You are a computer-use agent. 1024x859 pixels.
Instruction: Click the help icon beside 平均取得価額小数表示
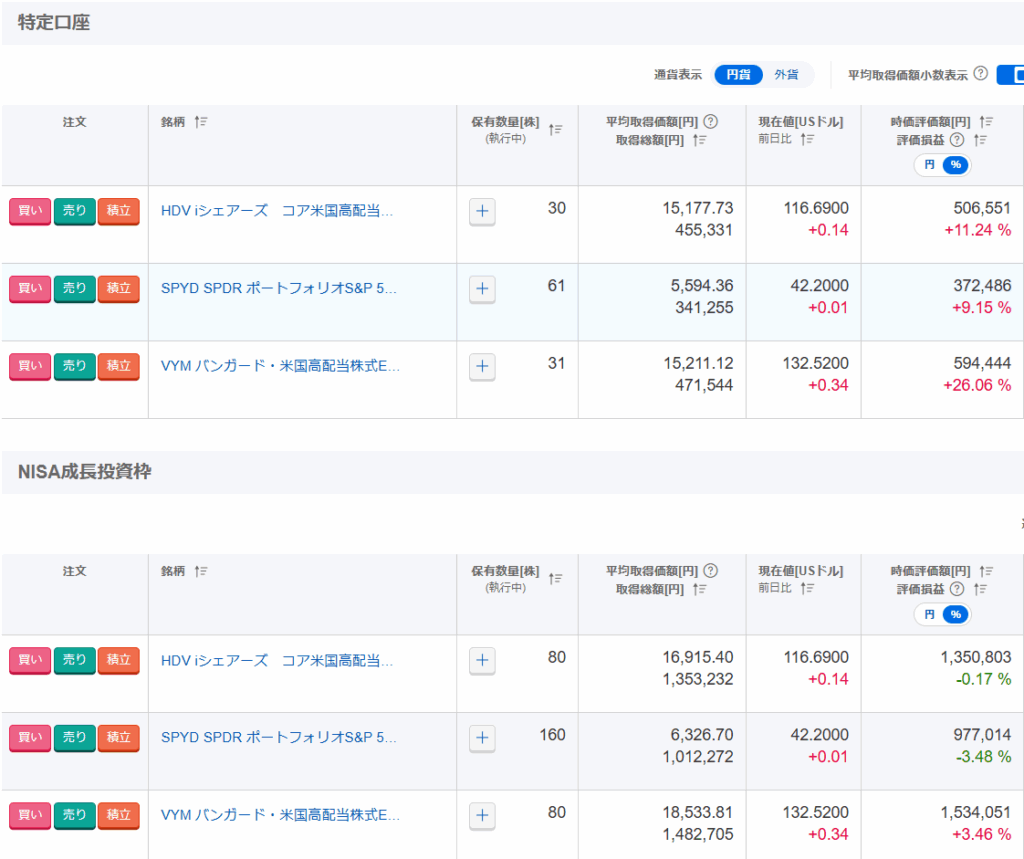pyautogui.click(x=979, y=73)
